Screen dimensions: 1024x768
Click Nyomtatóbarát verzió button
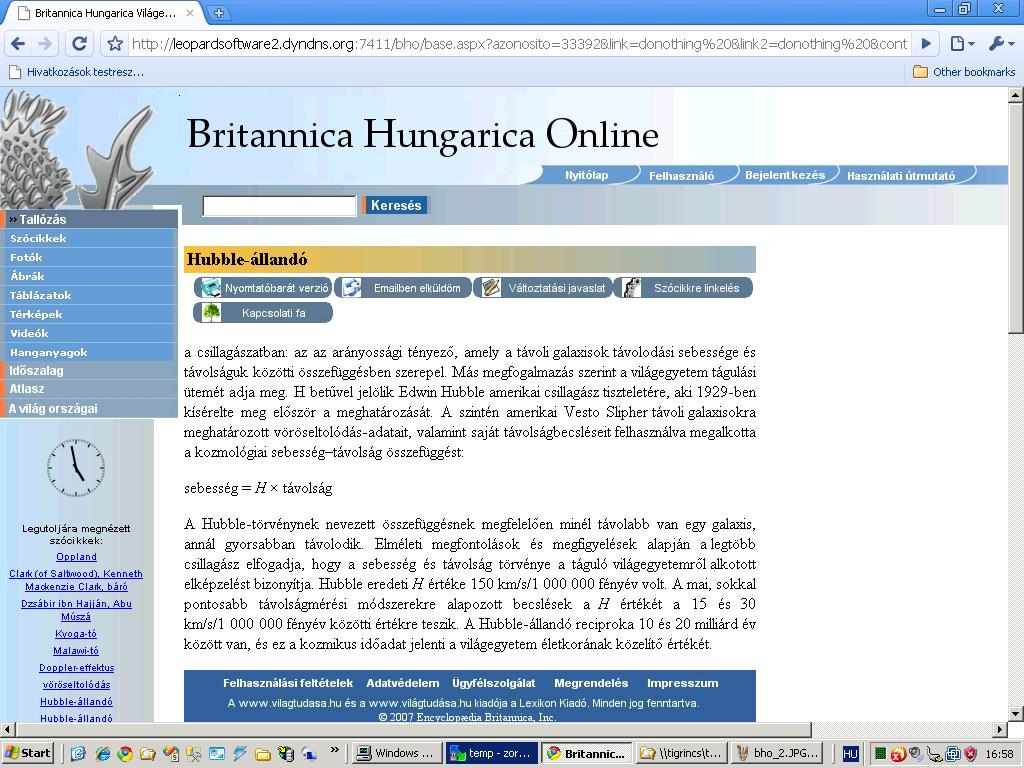[263, 287]
